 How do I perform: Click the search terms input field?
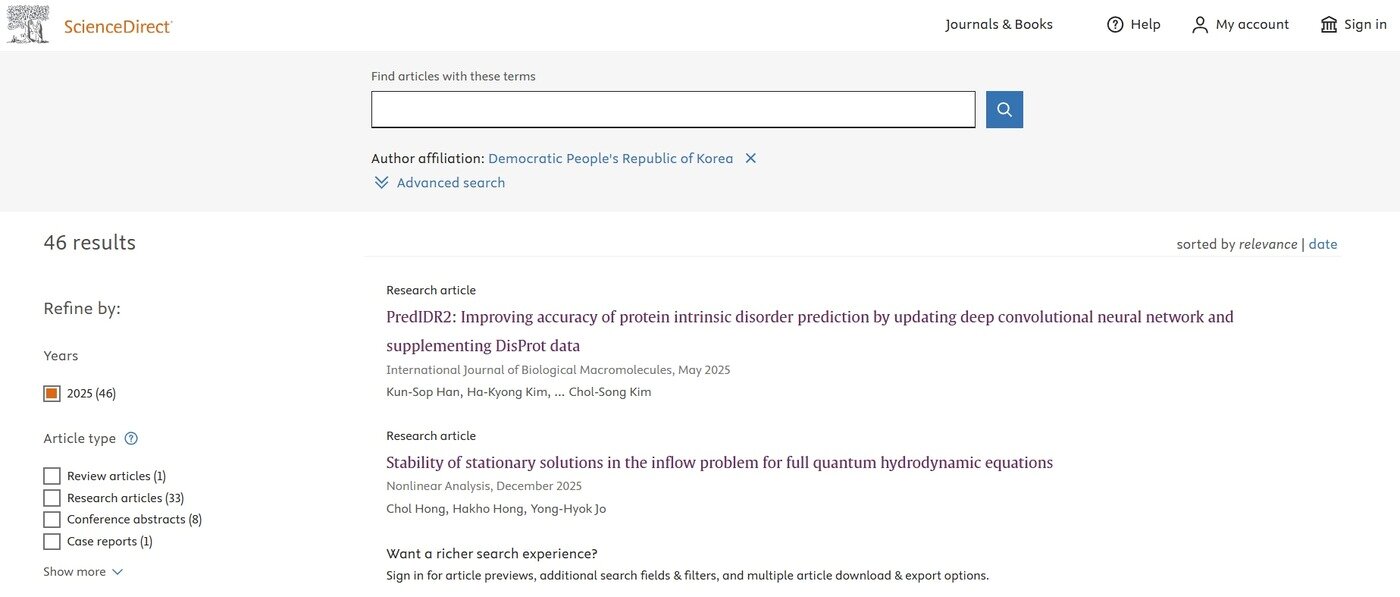point(673,110)
